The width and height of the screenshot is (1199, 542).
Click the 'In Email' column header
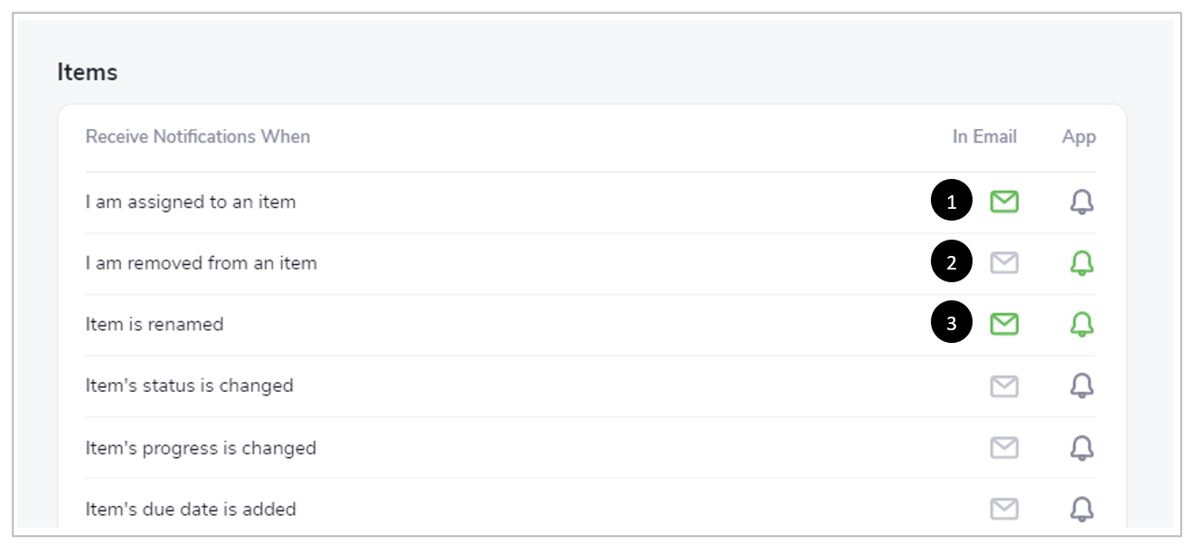click(x=984, y=137)
